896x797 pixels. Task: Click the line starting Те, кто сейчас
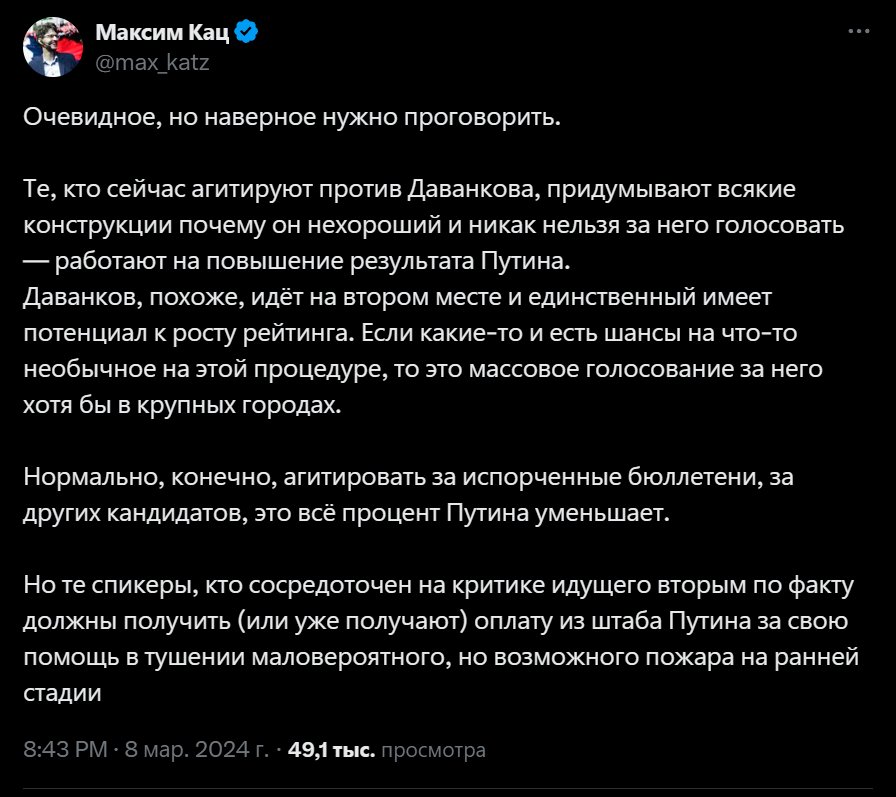point(408,187)
